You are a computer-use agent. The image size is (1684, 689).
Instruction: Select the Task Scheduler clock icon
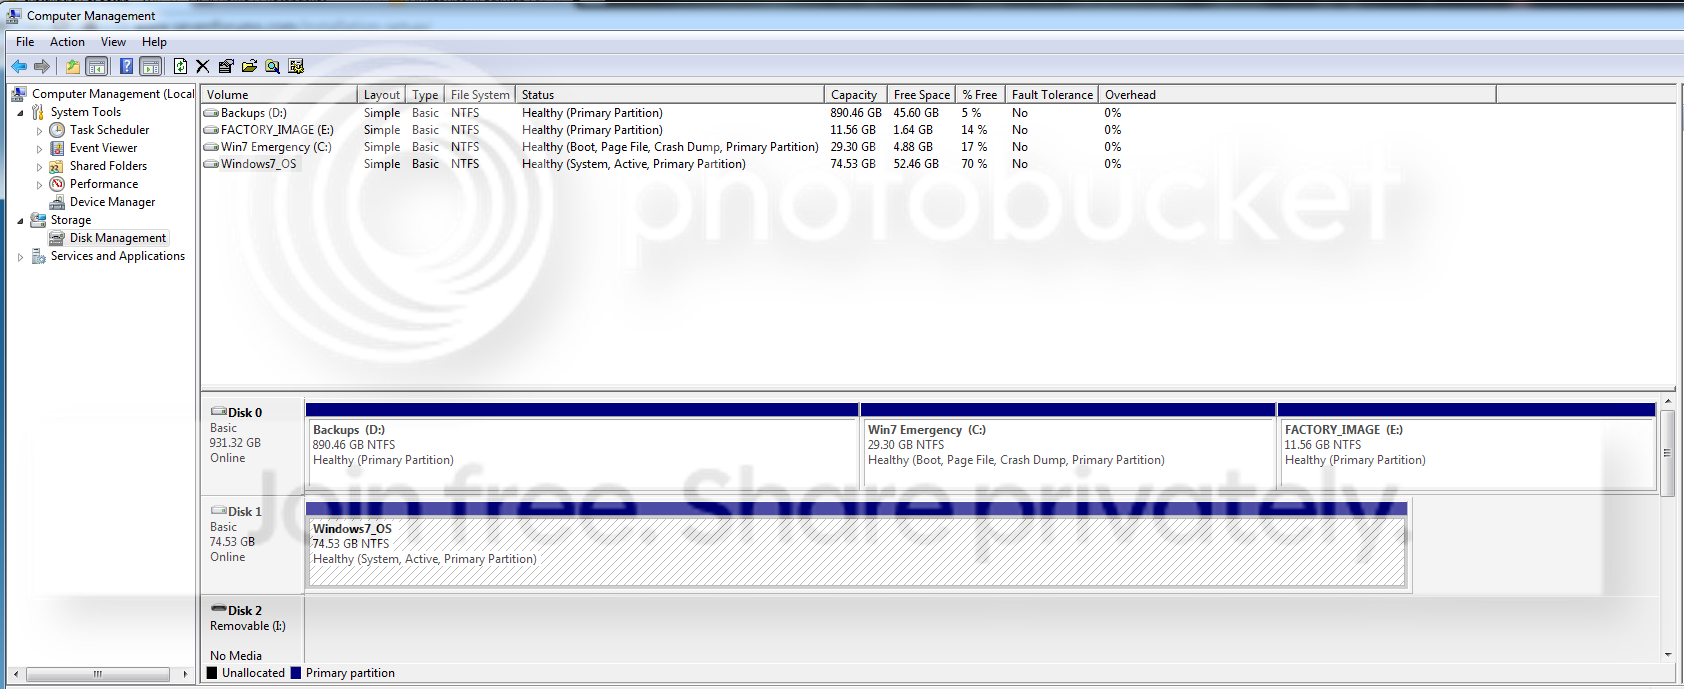tap(57, 130)
